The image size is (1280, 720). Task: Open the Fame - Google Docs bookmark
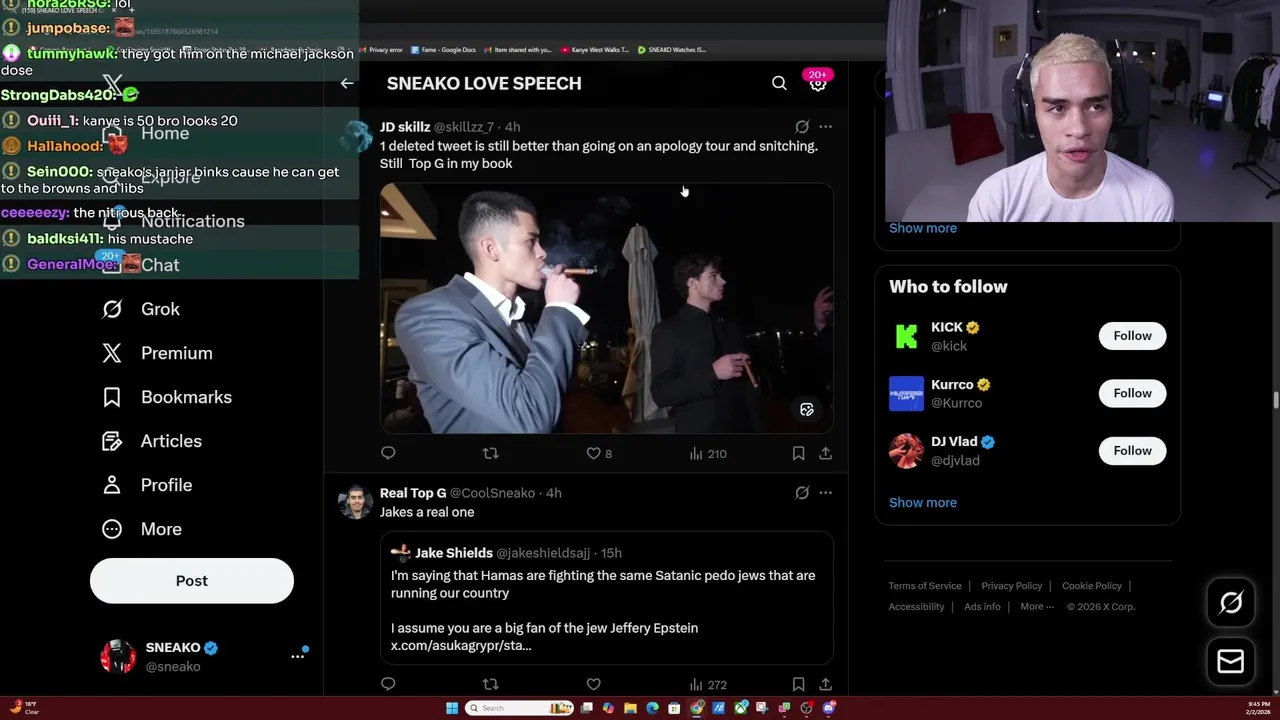pyautogui.click(x=442, y=49)
